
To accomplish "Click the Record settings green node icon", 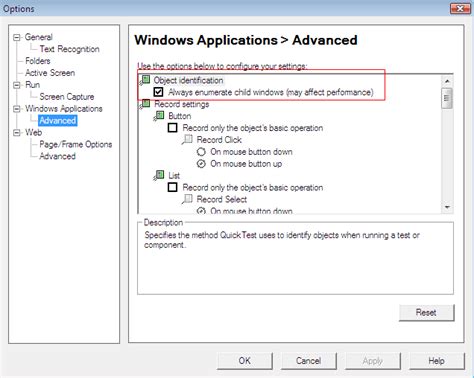I will click(x=145, y=104).
